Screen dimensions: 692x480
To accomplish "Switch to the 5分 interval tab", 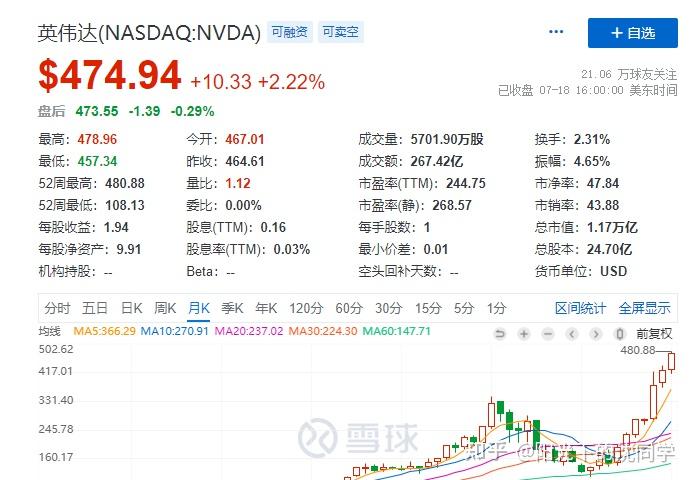I will (464, 308).
